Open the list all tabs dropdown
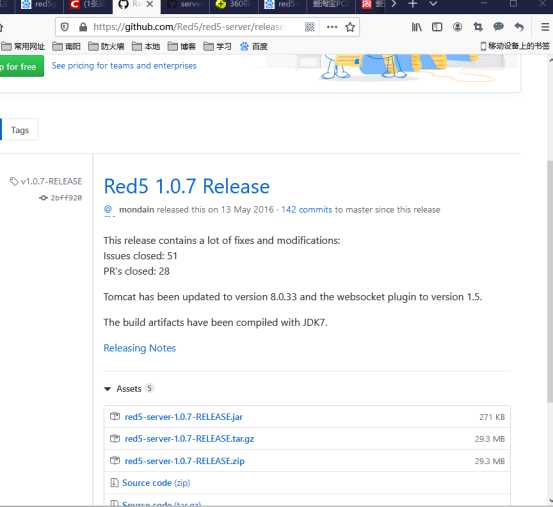 (x=433, y=4)
